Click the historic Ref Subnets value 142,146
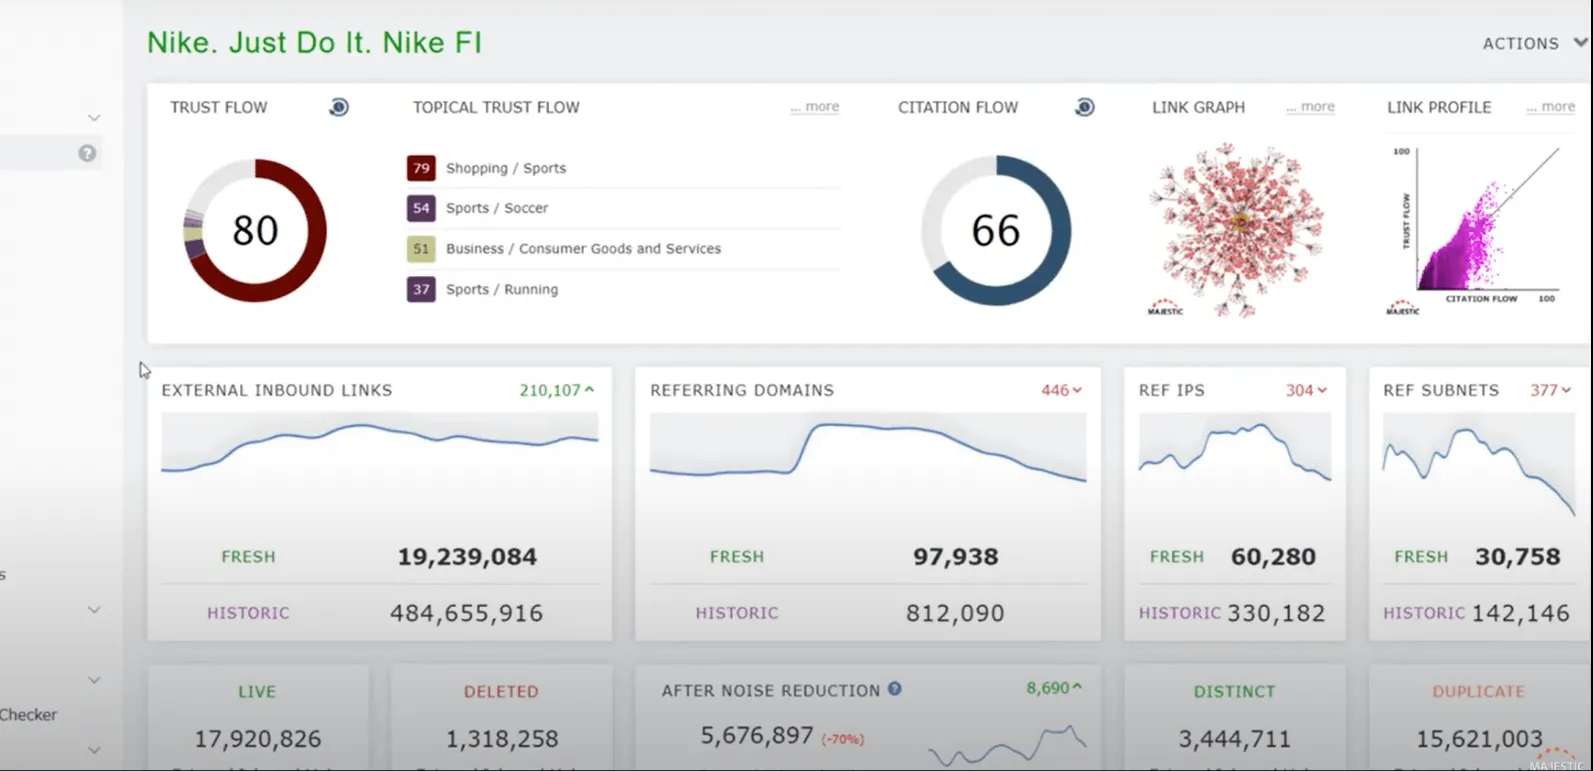The image size is (1593, 771). pyautogui.click(x=1521, y=613)
